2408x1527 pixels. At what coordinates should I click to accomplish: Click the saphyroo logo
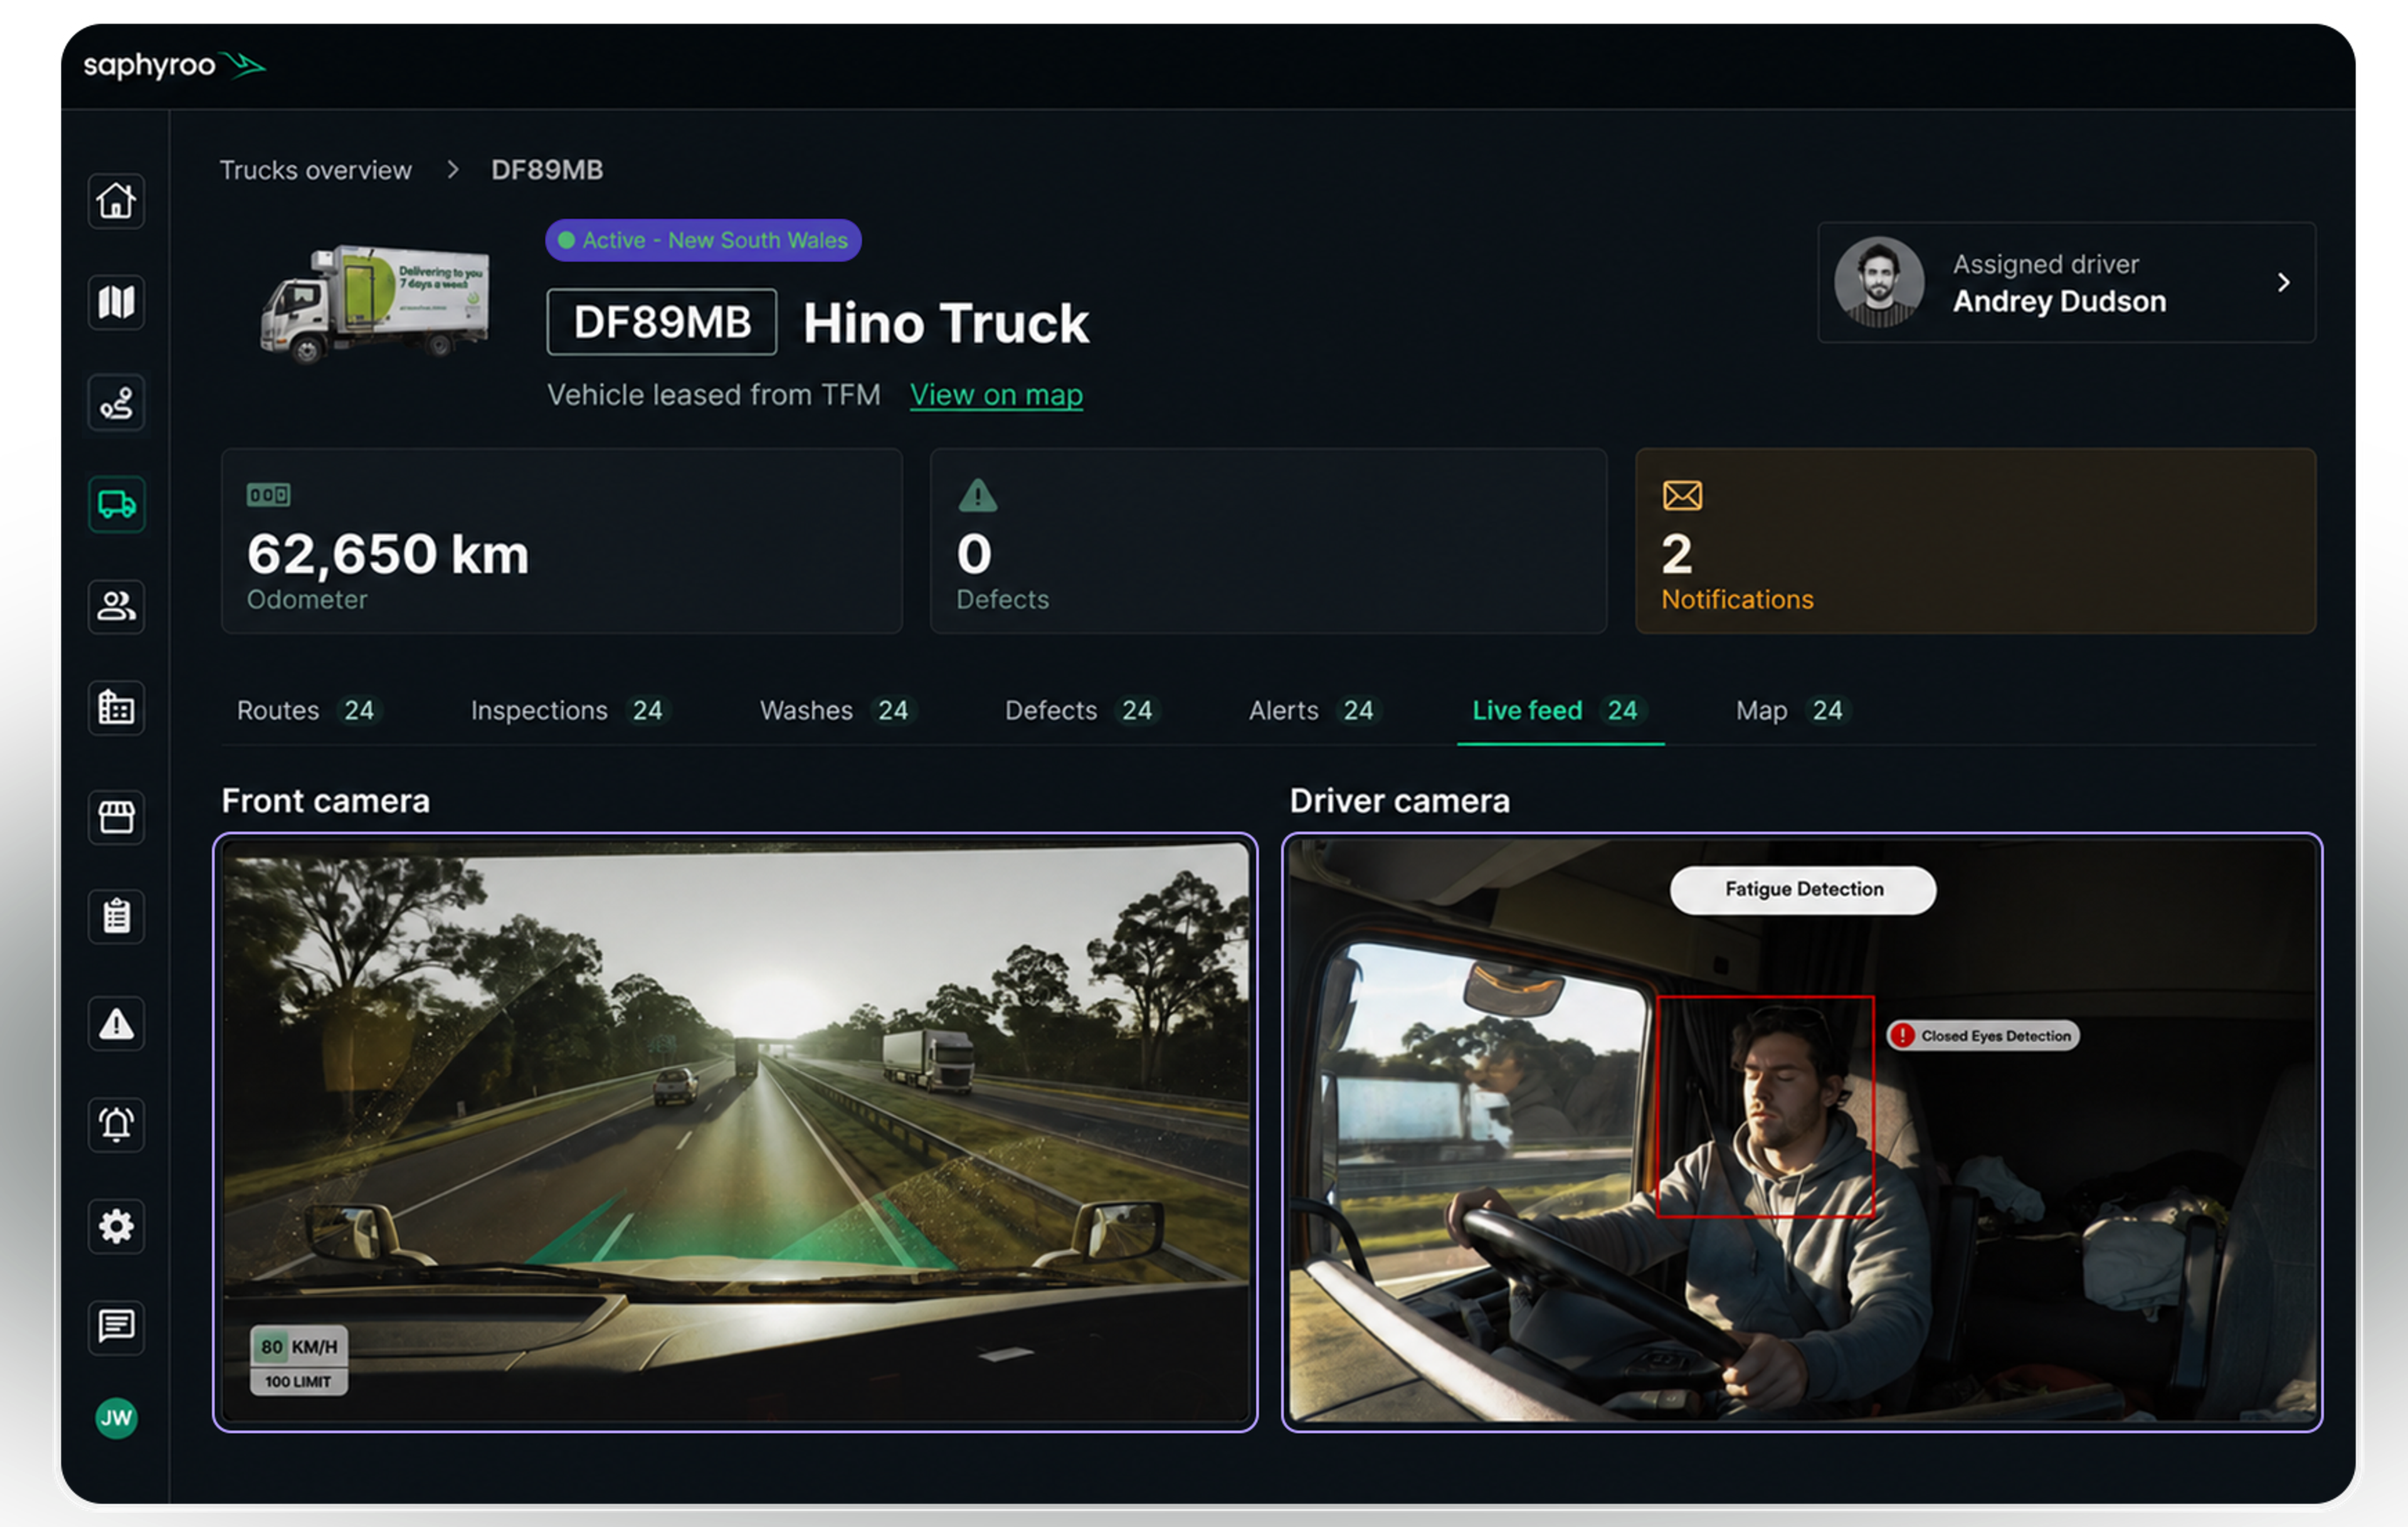coord(174,66)
